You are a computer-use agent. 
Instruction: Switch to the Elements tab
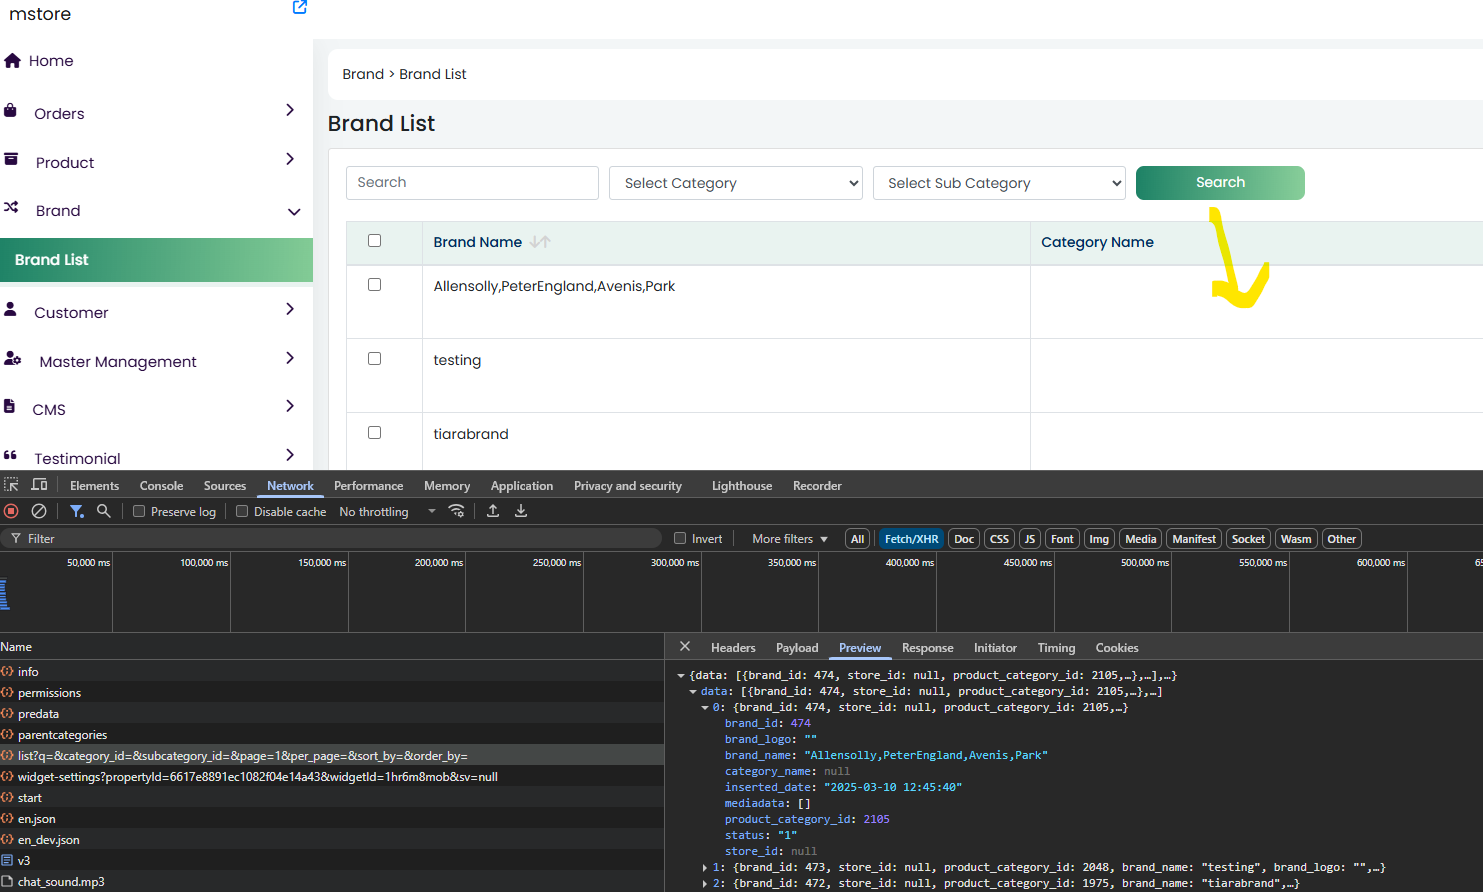(x=95, y=486)
